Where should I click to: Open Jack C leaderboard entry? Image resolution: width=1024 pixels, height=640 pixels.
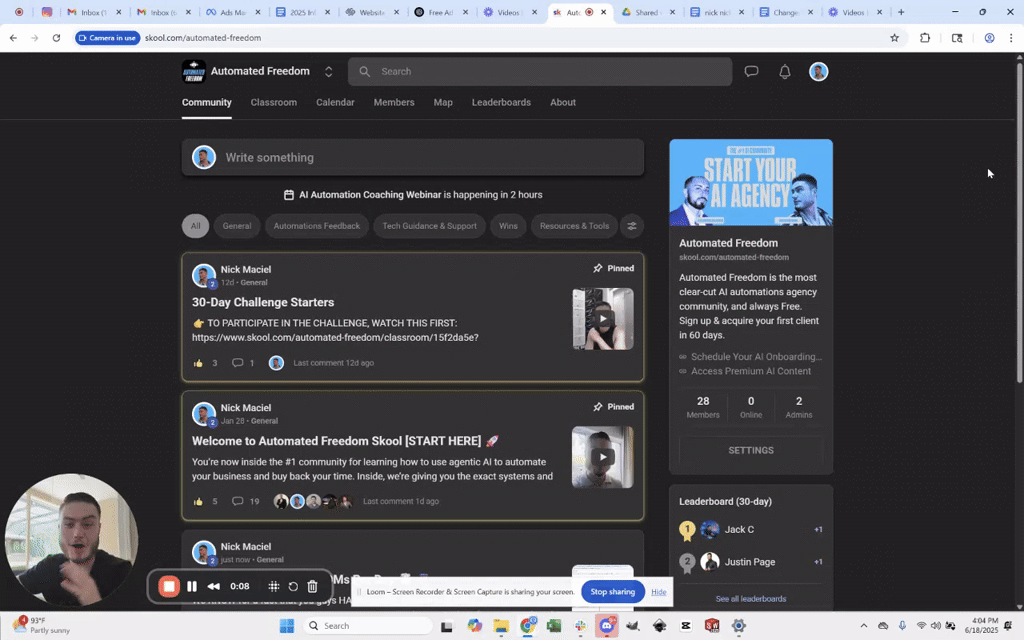tap(750, 530)
